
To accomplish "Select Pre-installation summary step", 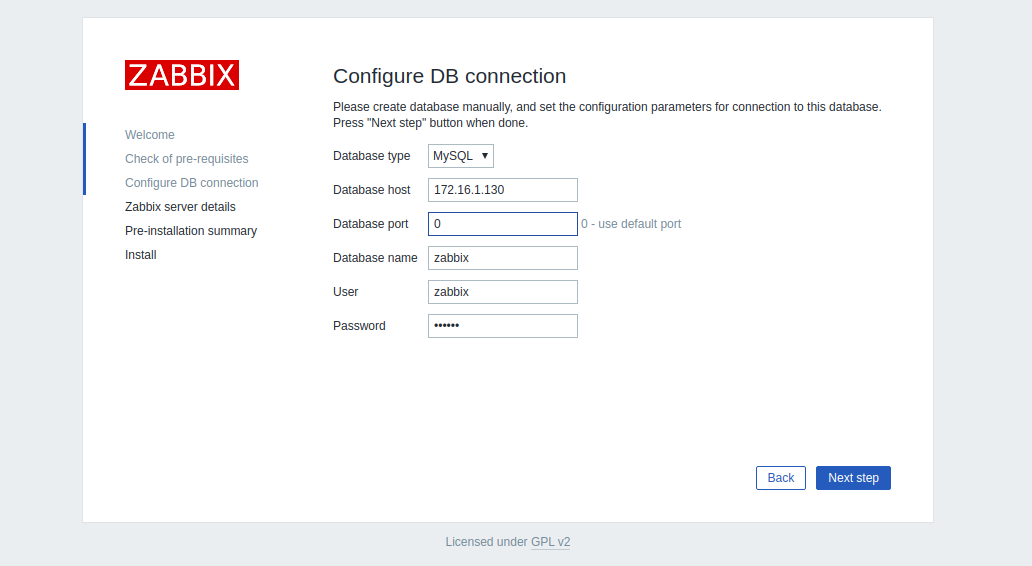I will 191,231.
